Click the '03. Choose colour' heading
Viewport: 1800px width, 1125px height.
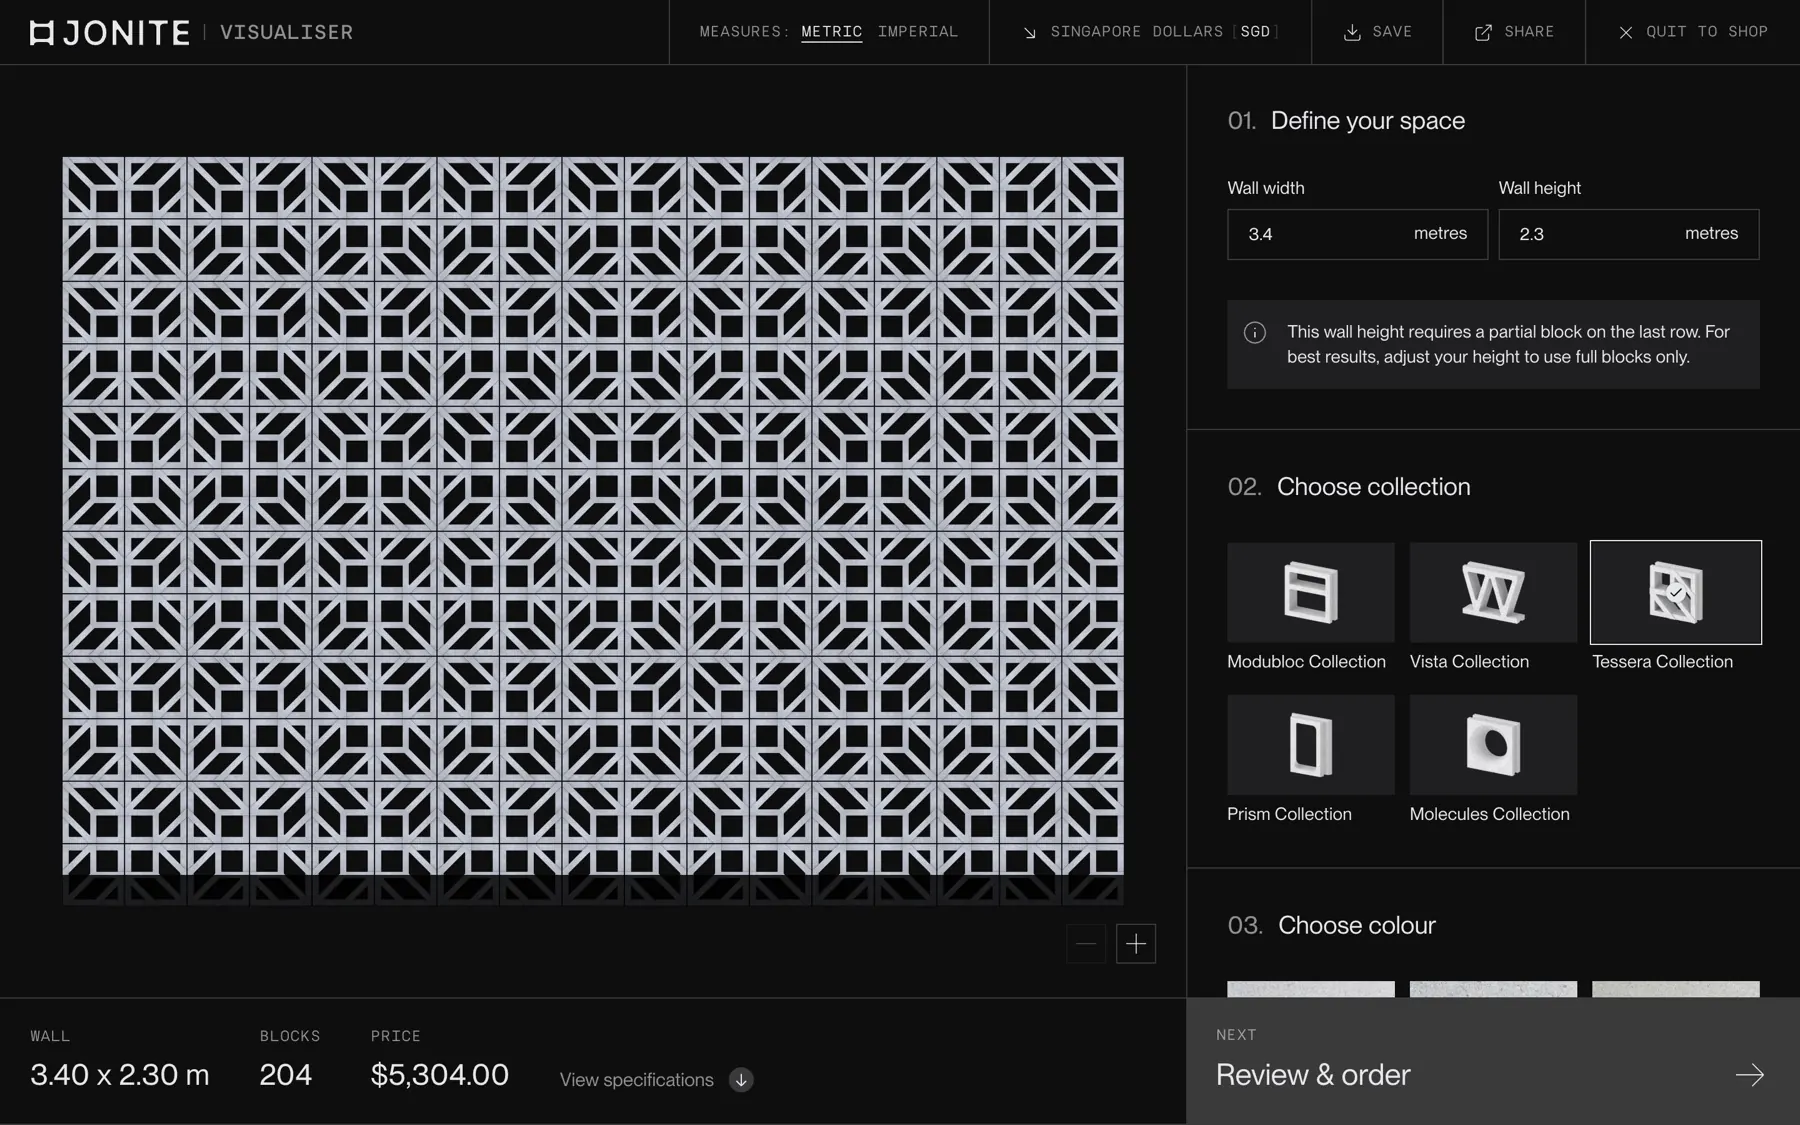tap(1332, 925)
